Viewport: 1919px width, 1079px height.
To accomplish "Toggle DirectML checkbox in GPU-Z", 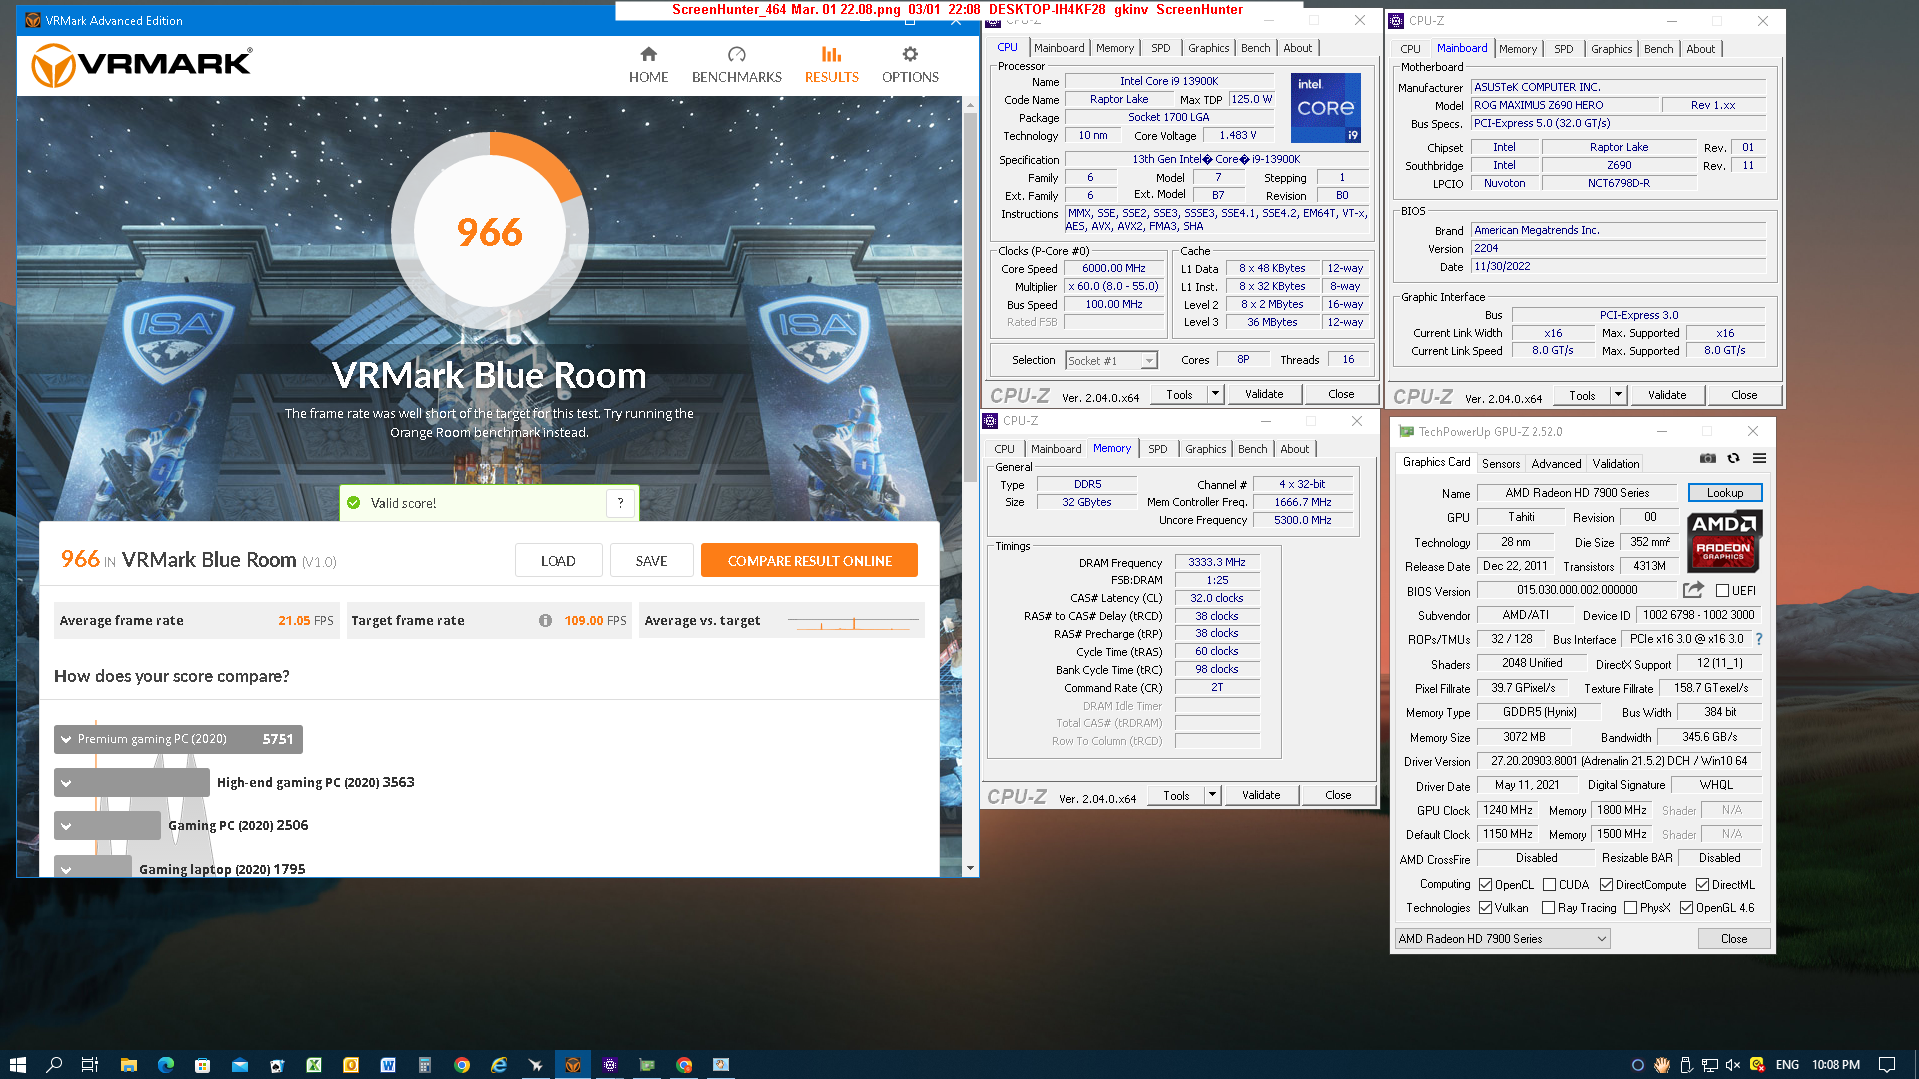I will 1702,884.
